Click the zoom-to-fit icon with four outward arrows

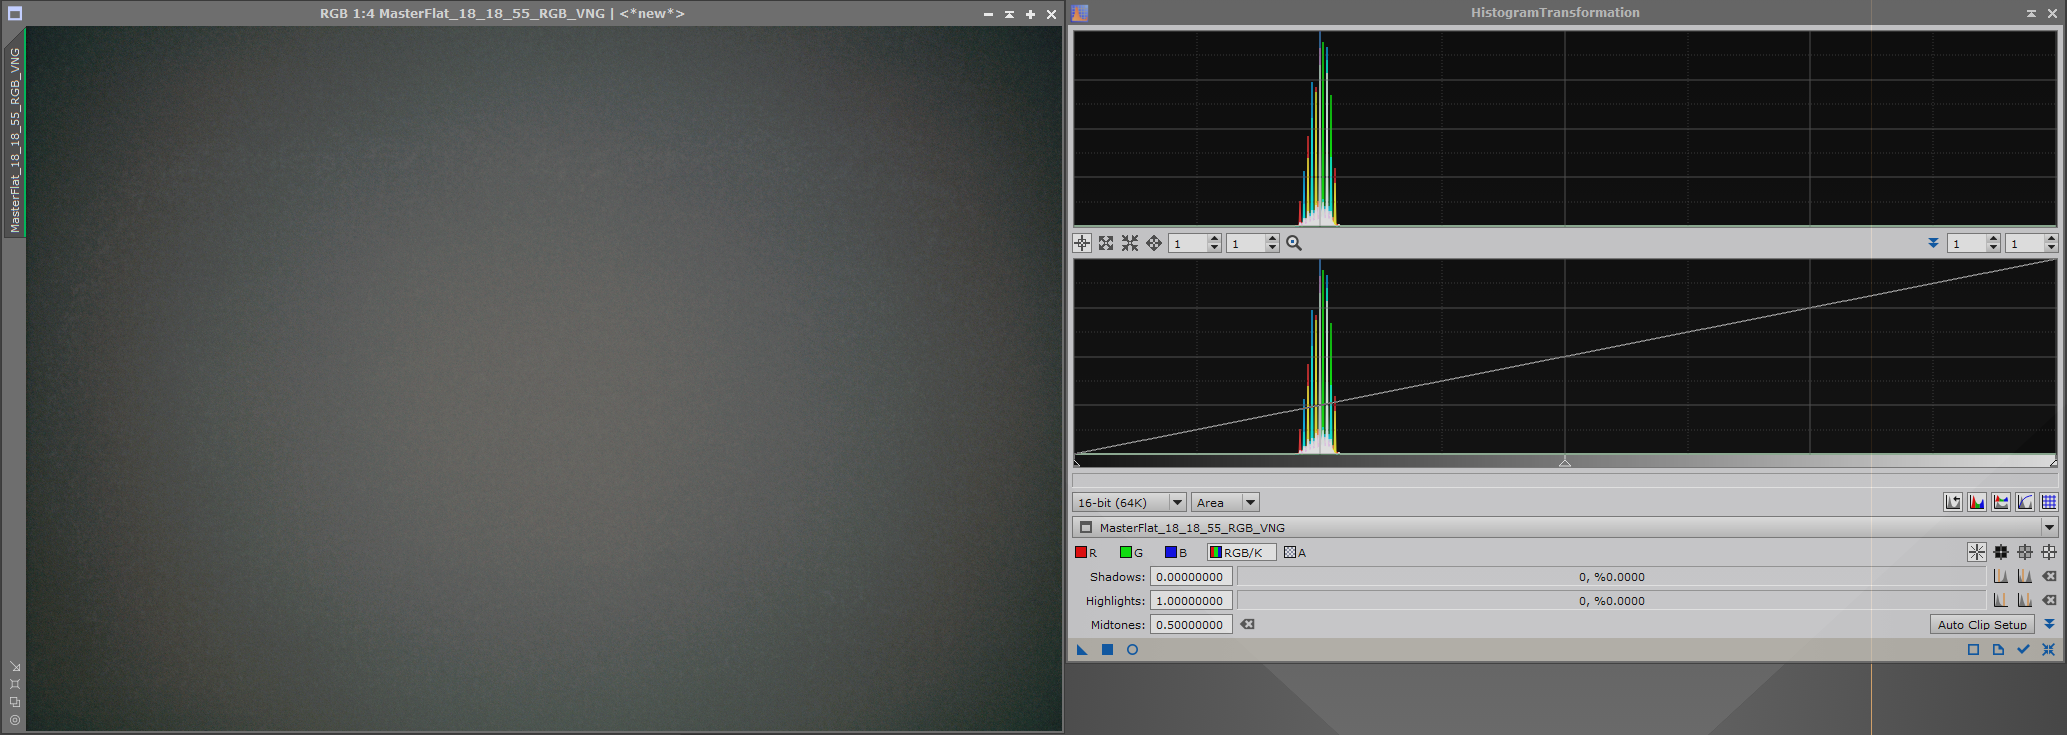1106,243
